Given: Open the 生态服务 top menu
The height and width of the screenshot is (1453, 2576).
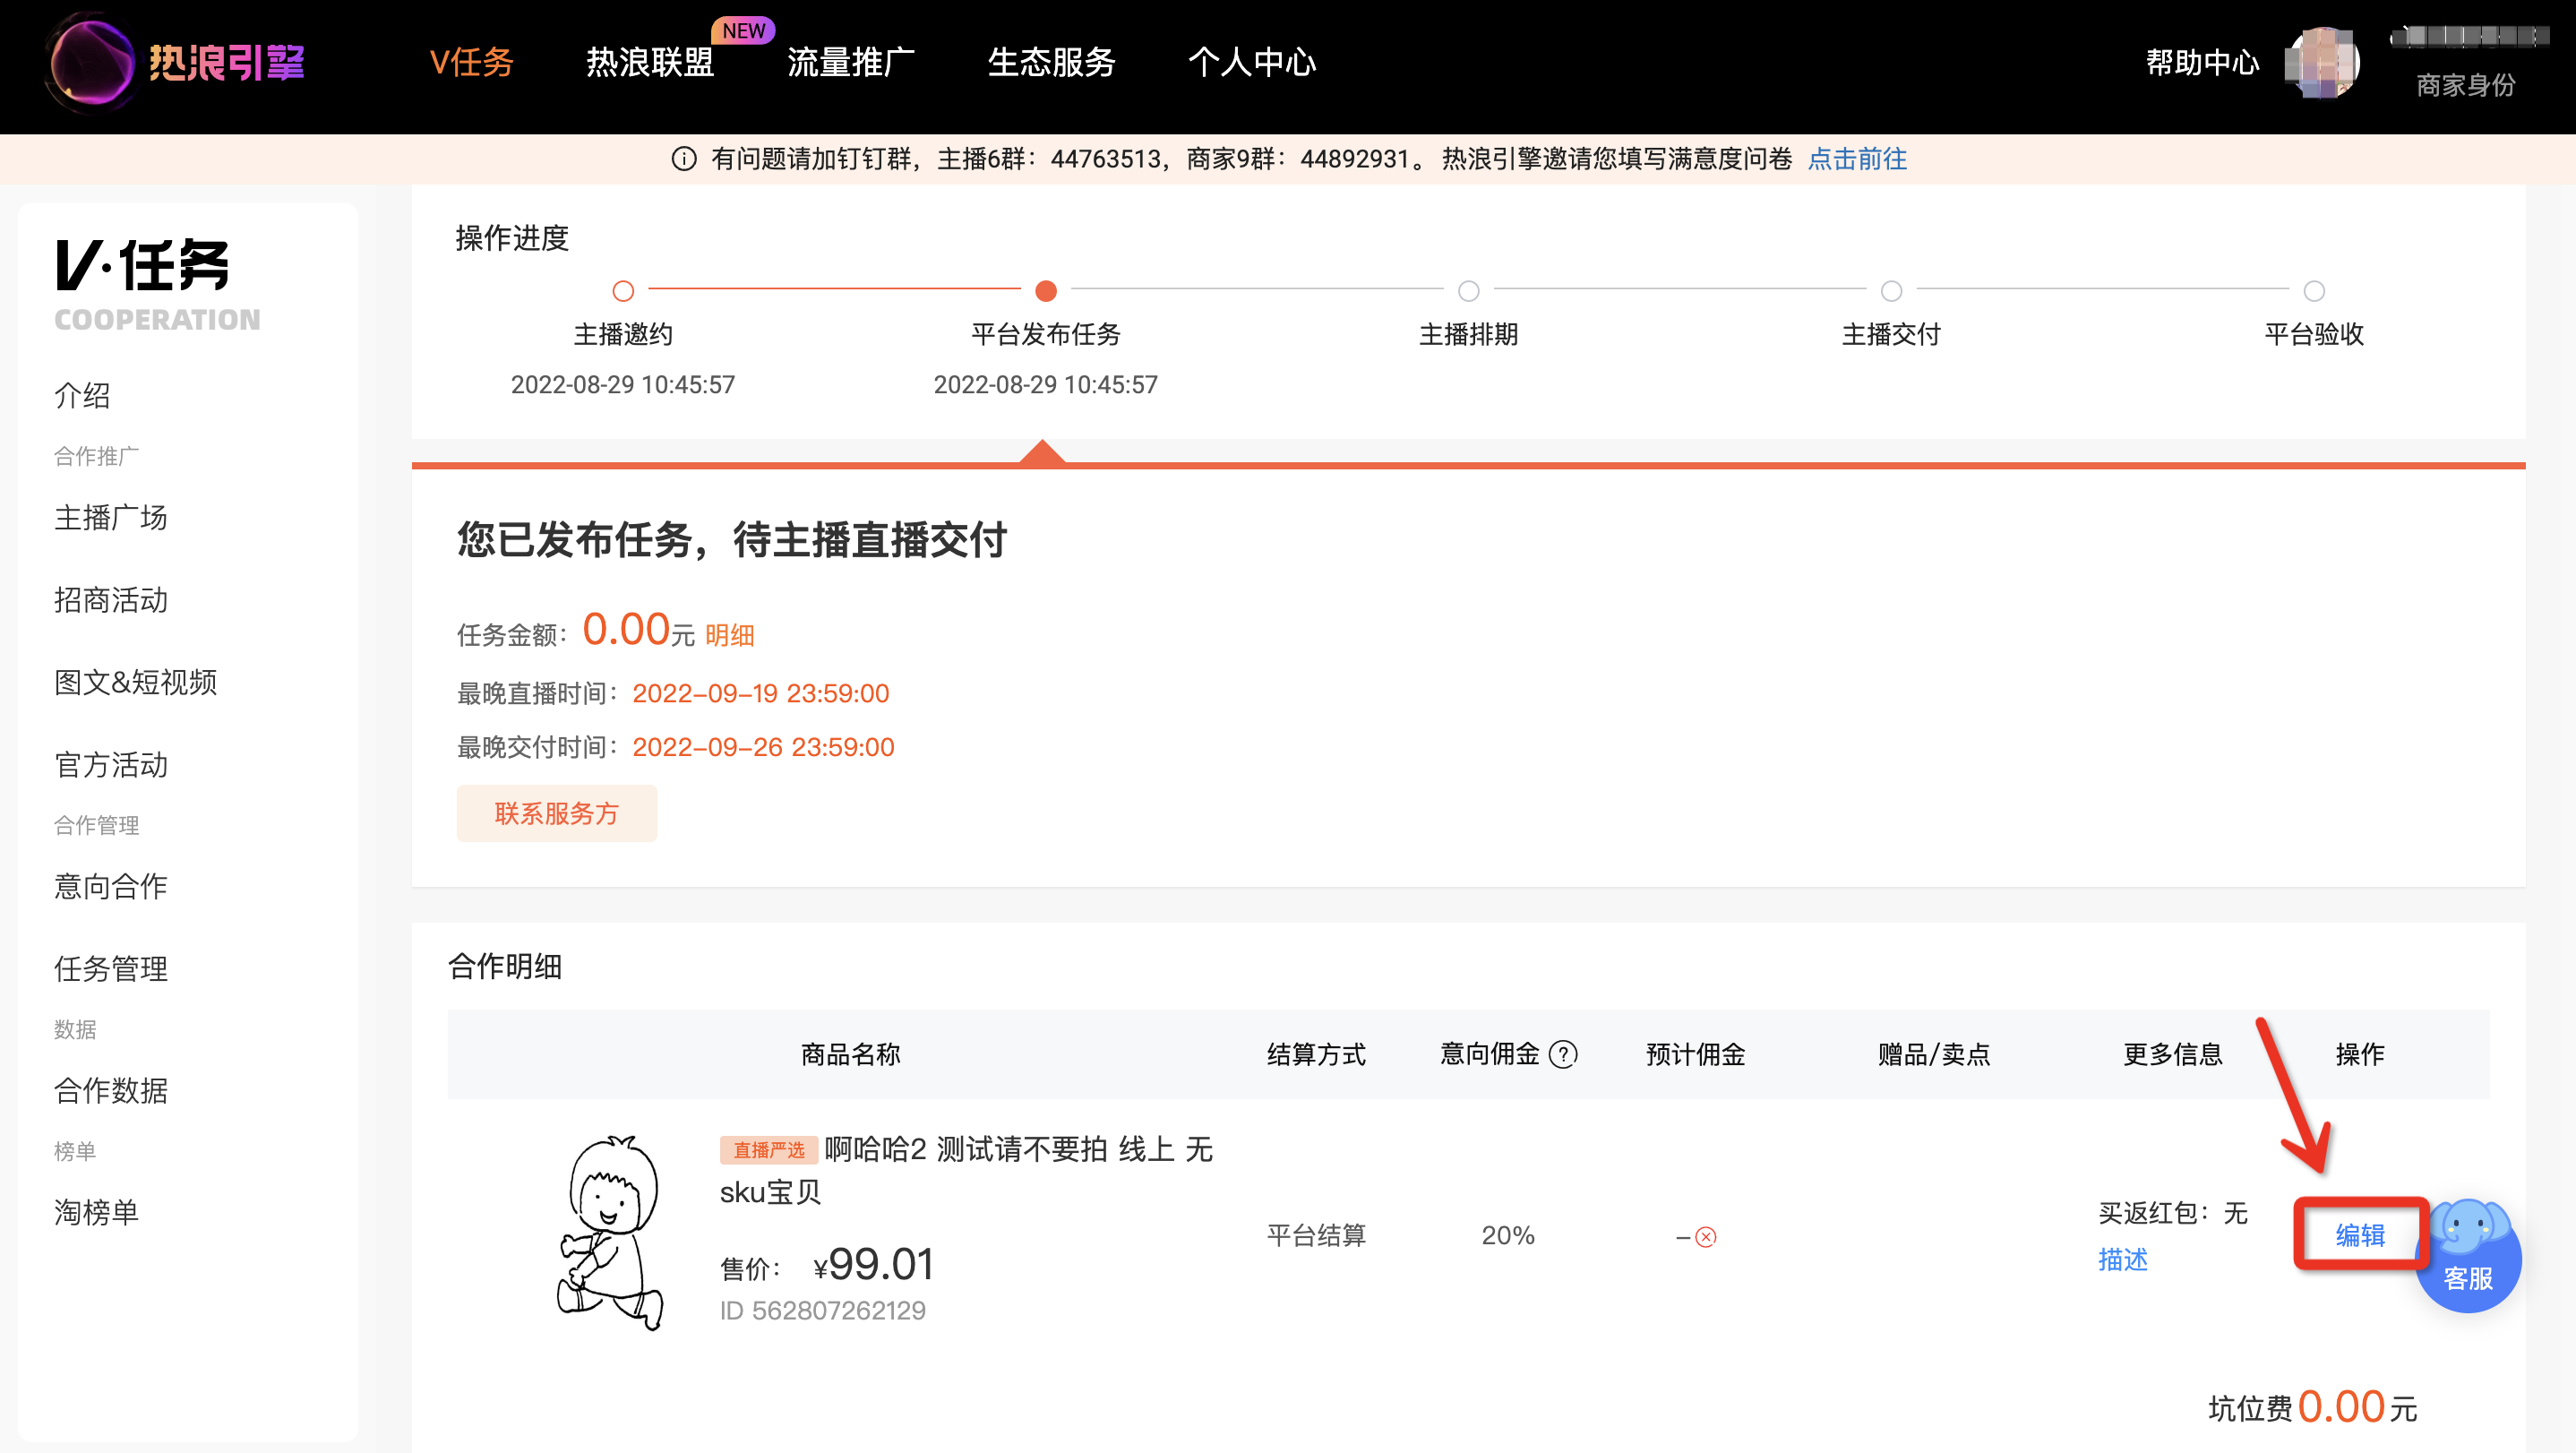Looking at the screenshot, I should coord(1051,62).
